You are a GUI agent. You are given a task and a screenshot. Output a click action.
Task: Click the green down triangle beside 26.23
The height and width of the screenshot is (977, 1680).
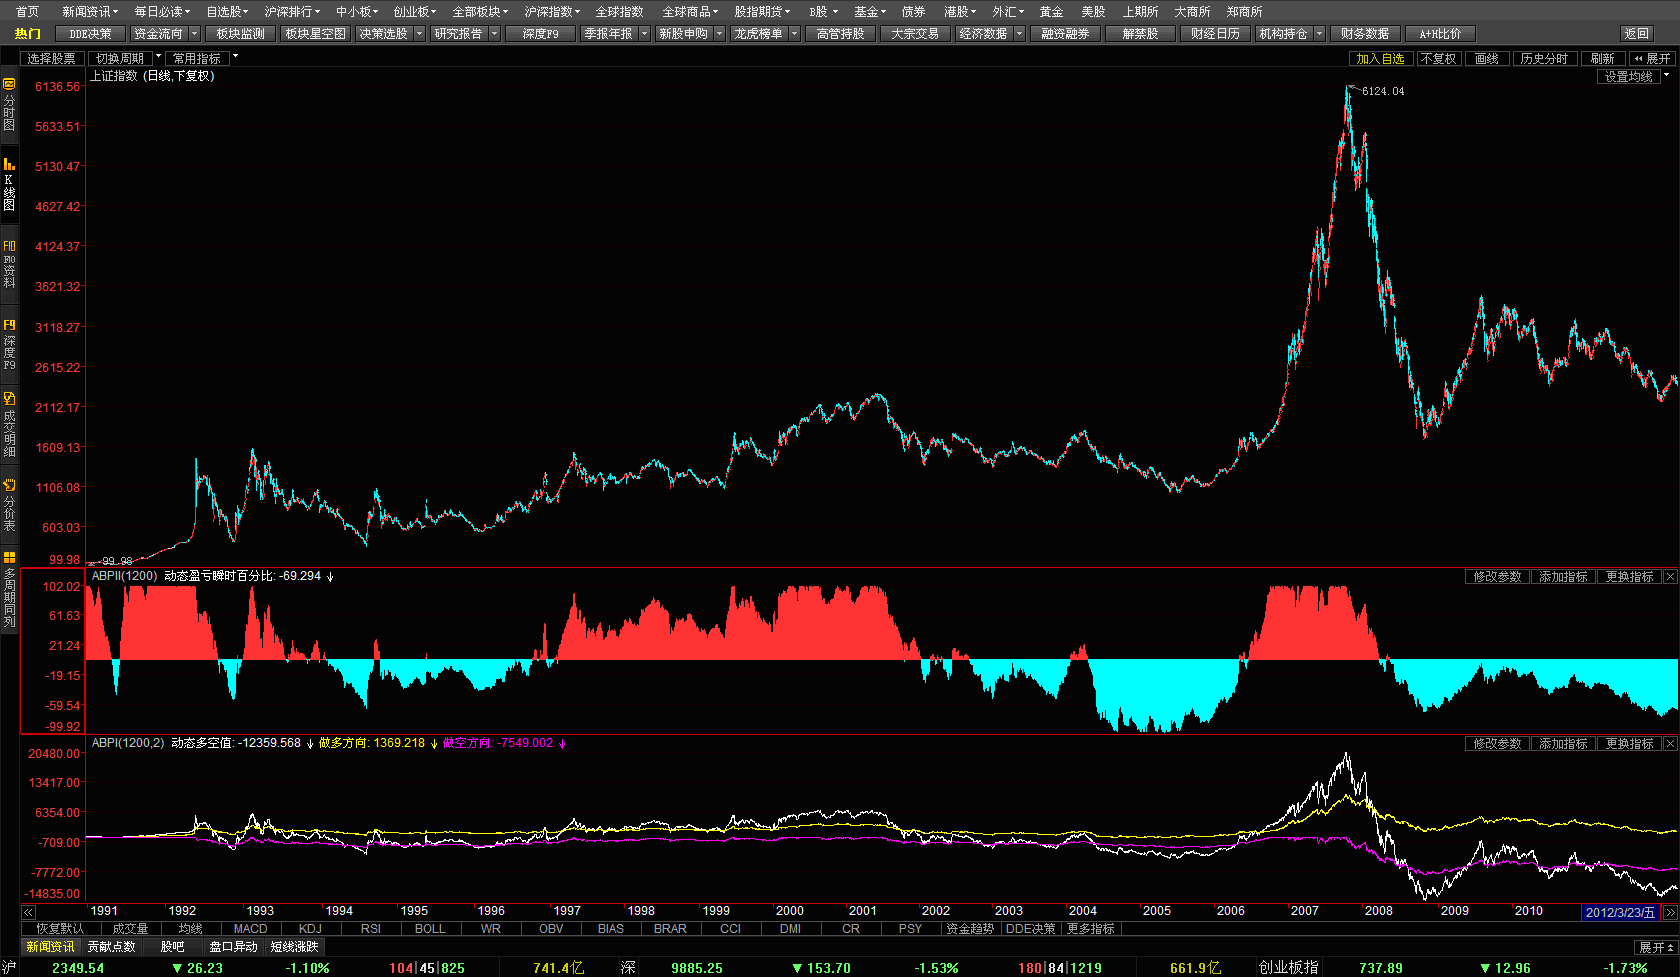point(177,968)
